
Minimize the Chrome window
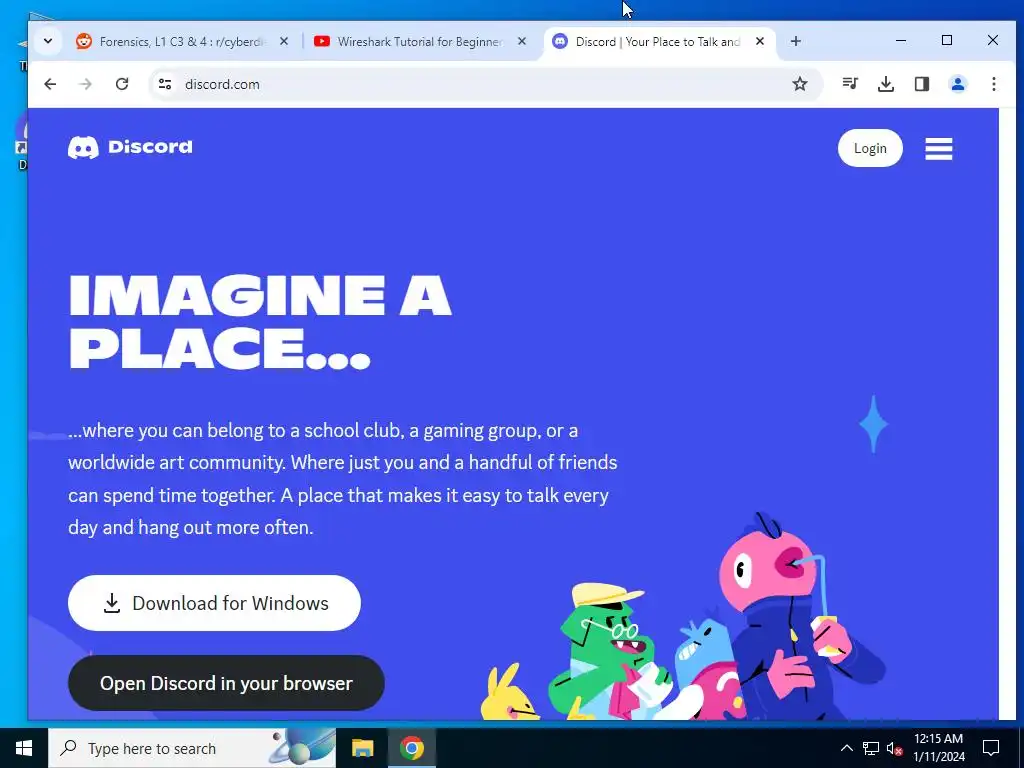pos(901,40)
